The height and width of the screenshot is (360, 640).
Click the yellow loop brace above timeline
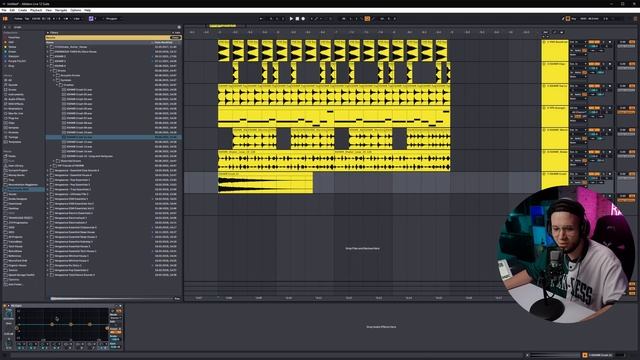pyautogui.click(x=222, y=26)
